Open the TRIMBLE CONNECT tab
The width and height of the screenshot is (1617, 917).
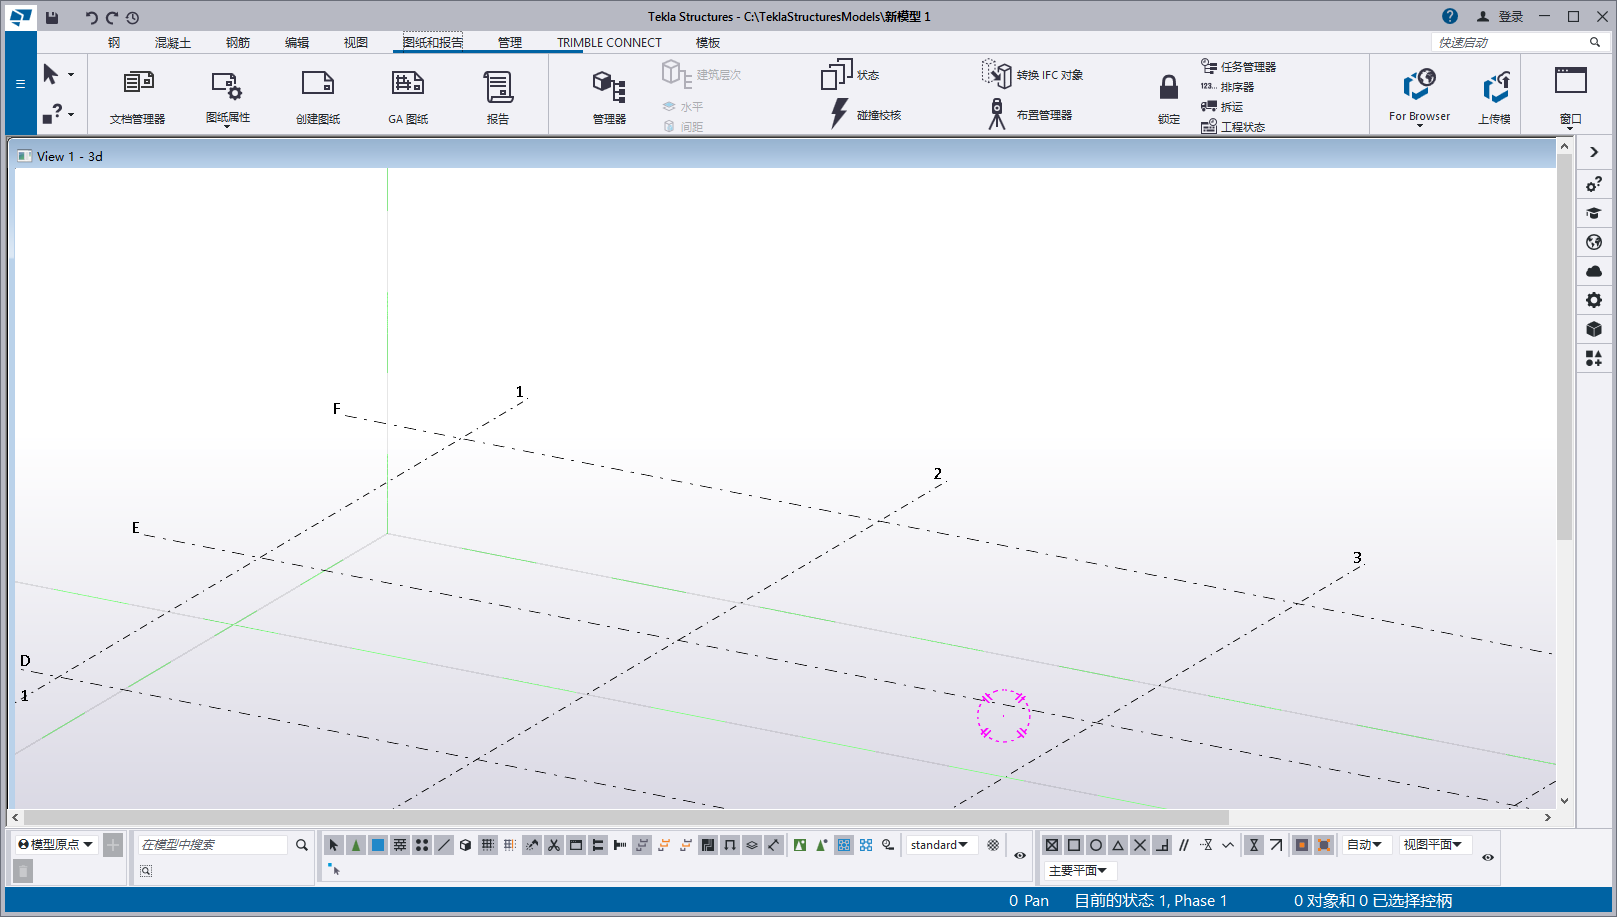click(609, 43)
